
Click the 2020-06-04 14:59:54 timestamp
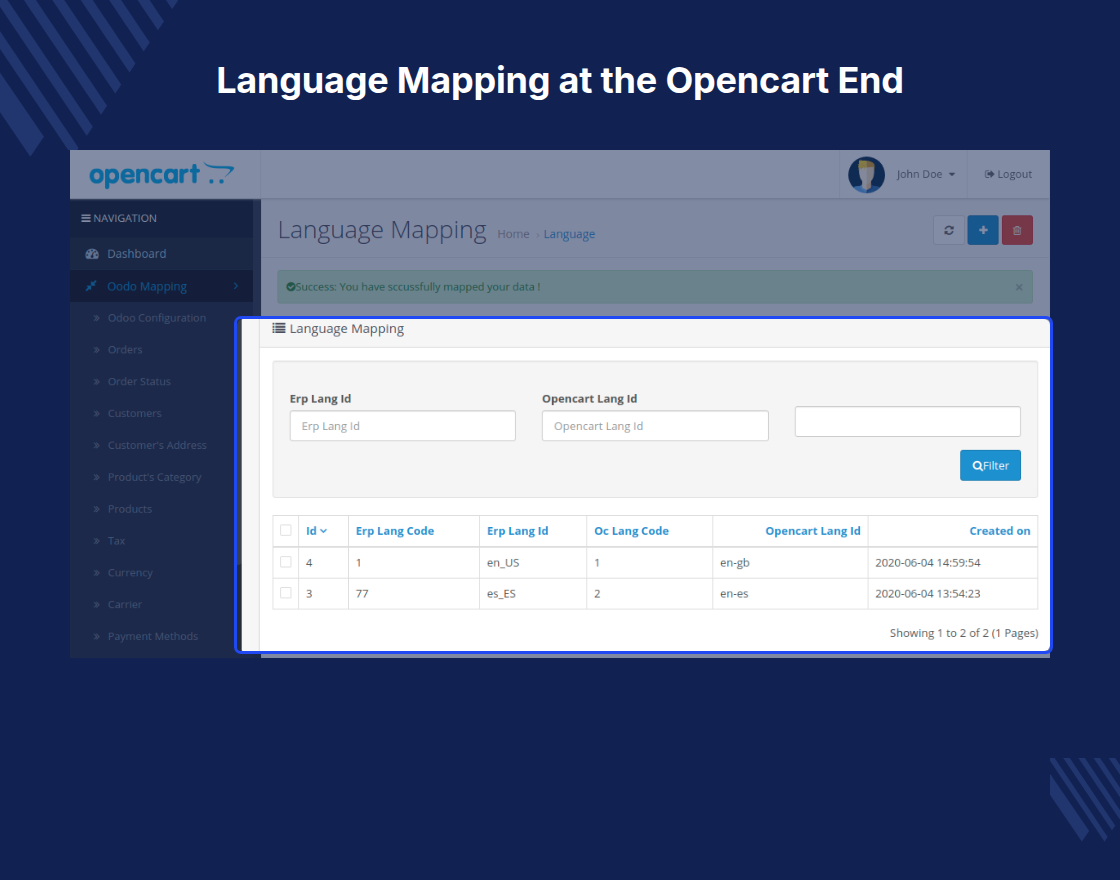coord(928,563)
